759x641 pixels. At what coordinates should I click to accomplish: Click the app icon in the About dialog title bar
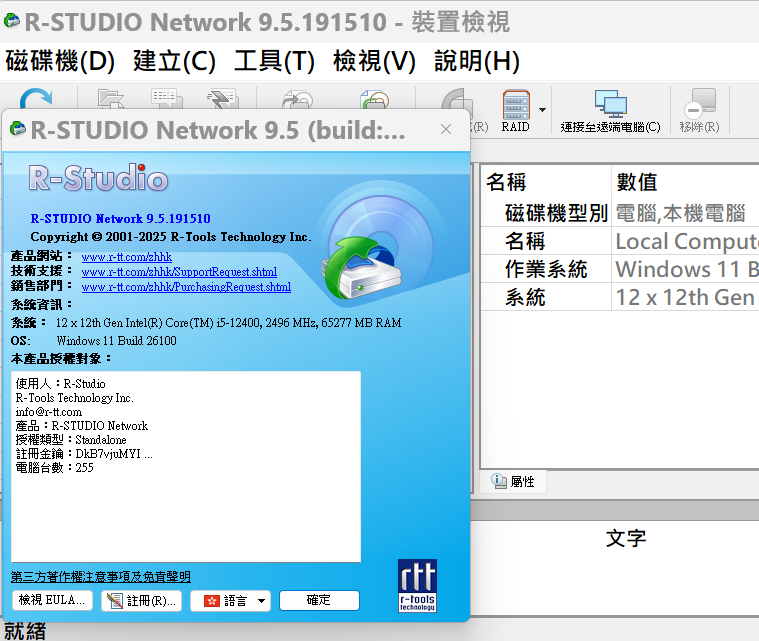tap(18, 129)
